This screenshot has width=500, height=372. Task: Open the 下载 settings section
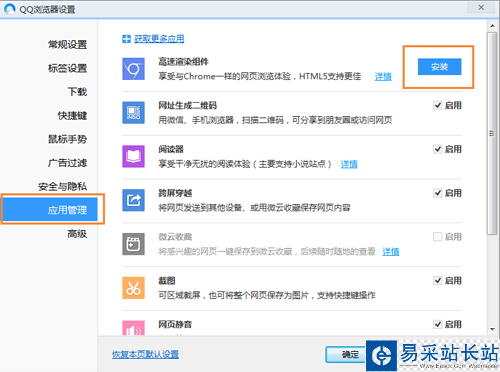(x=77, y=92)
